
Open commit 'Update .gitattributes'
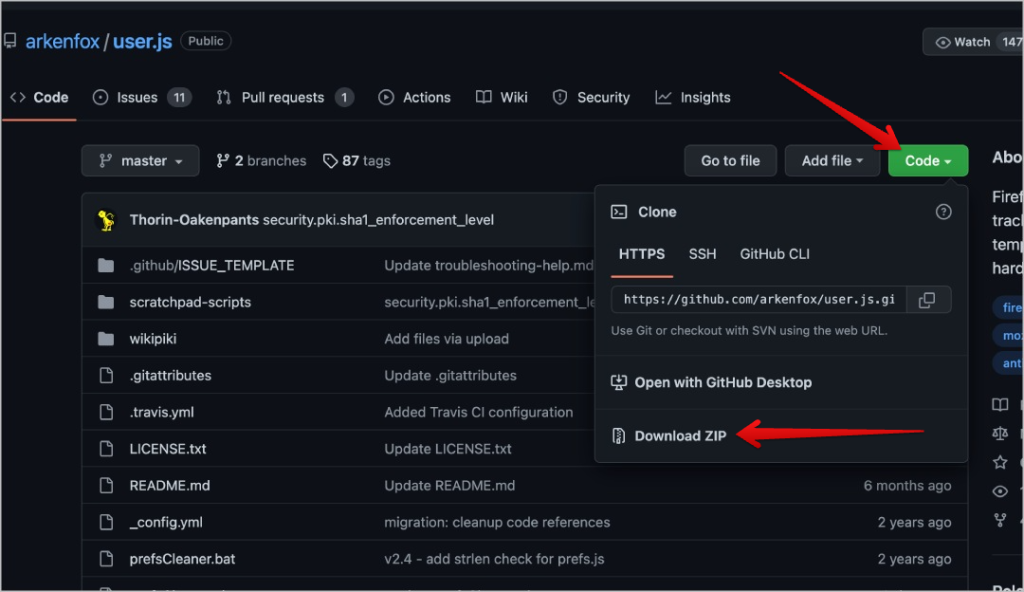pyautogui.click(x=451, y=375)
